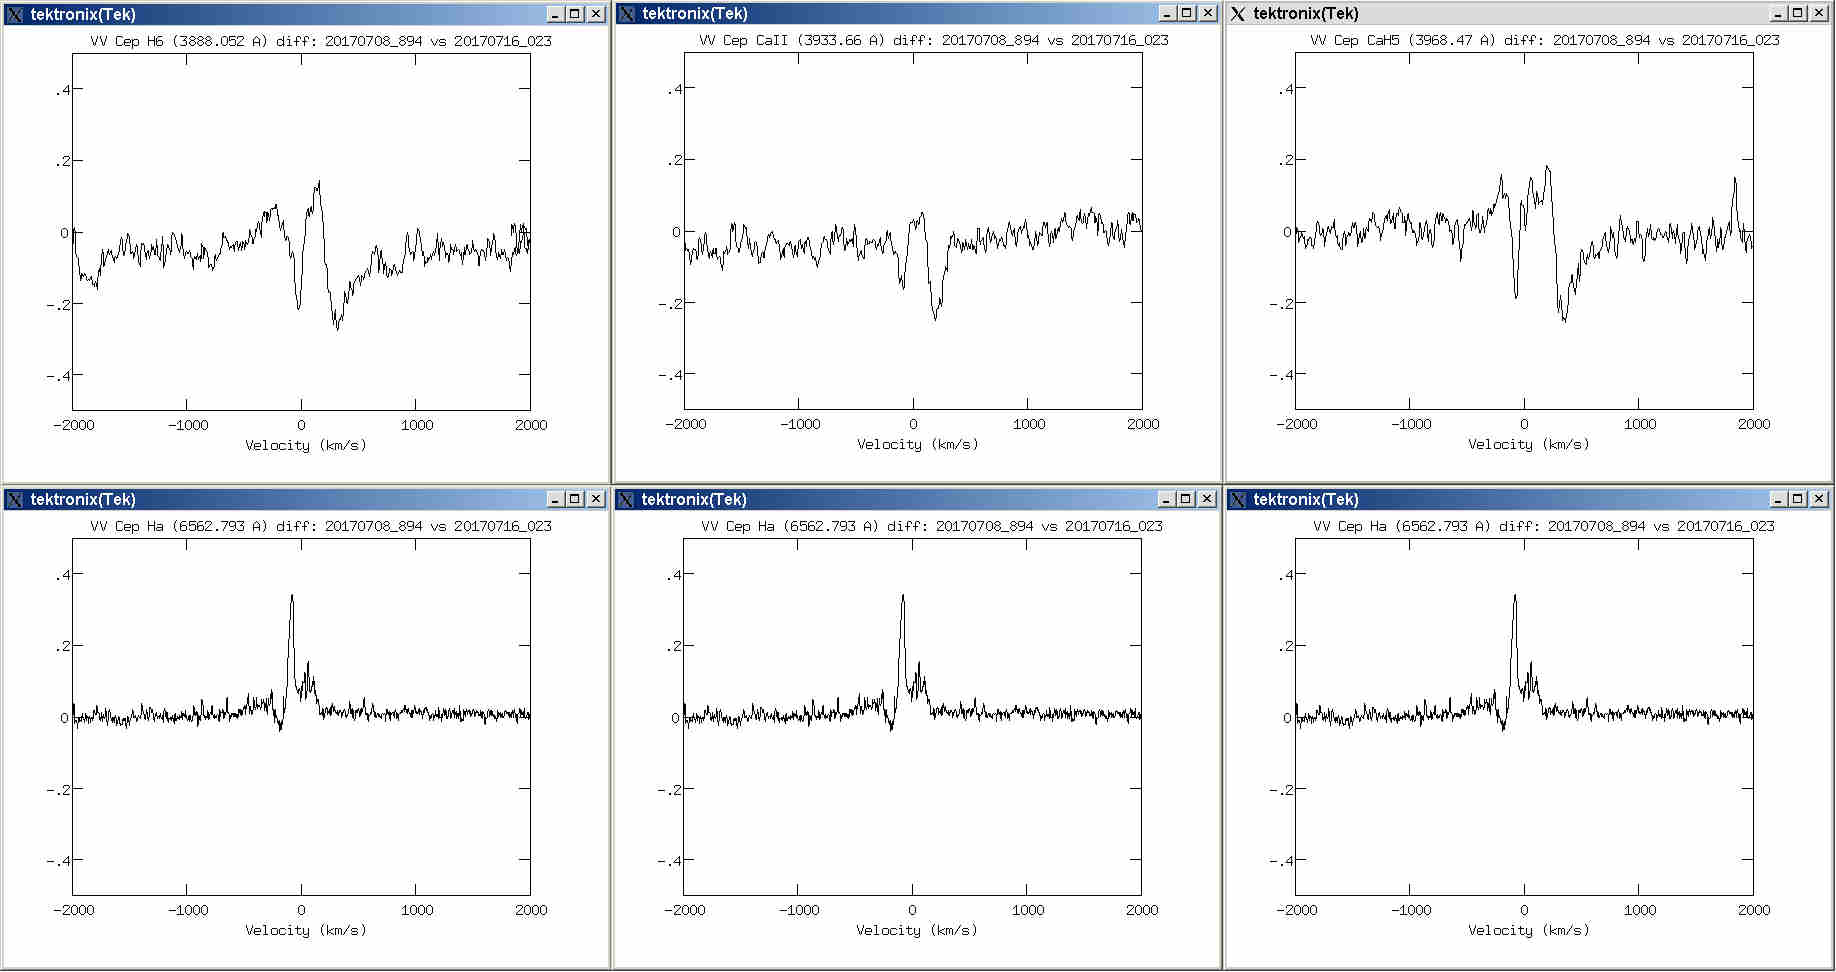1836x972 pixels.
Task: Minimize the CaII (3933.66 A) plot window
Action: click(1166, 13)
